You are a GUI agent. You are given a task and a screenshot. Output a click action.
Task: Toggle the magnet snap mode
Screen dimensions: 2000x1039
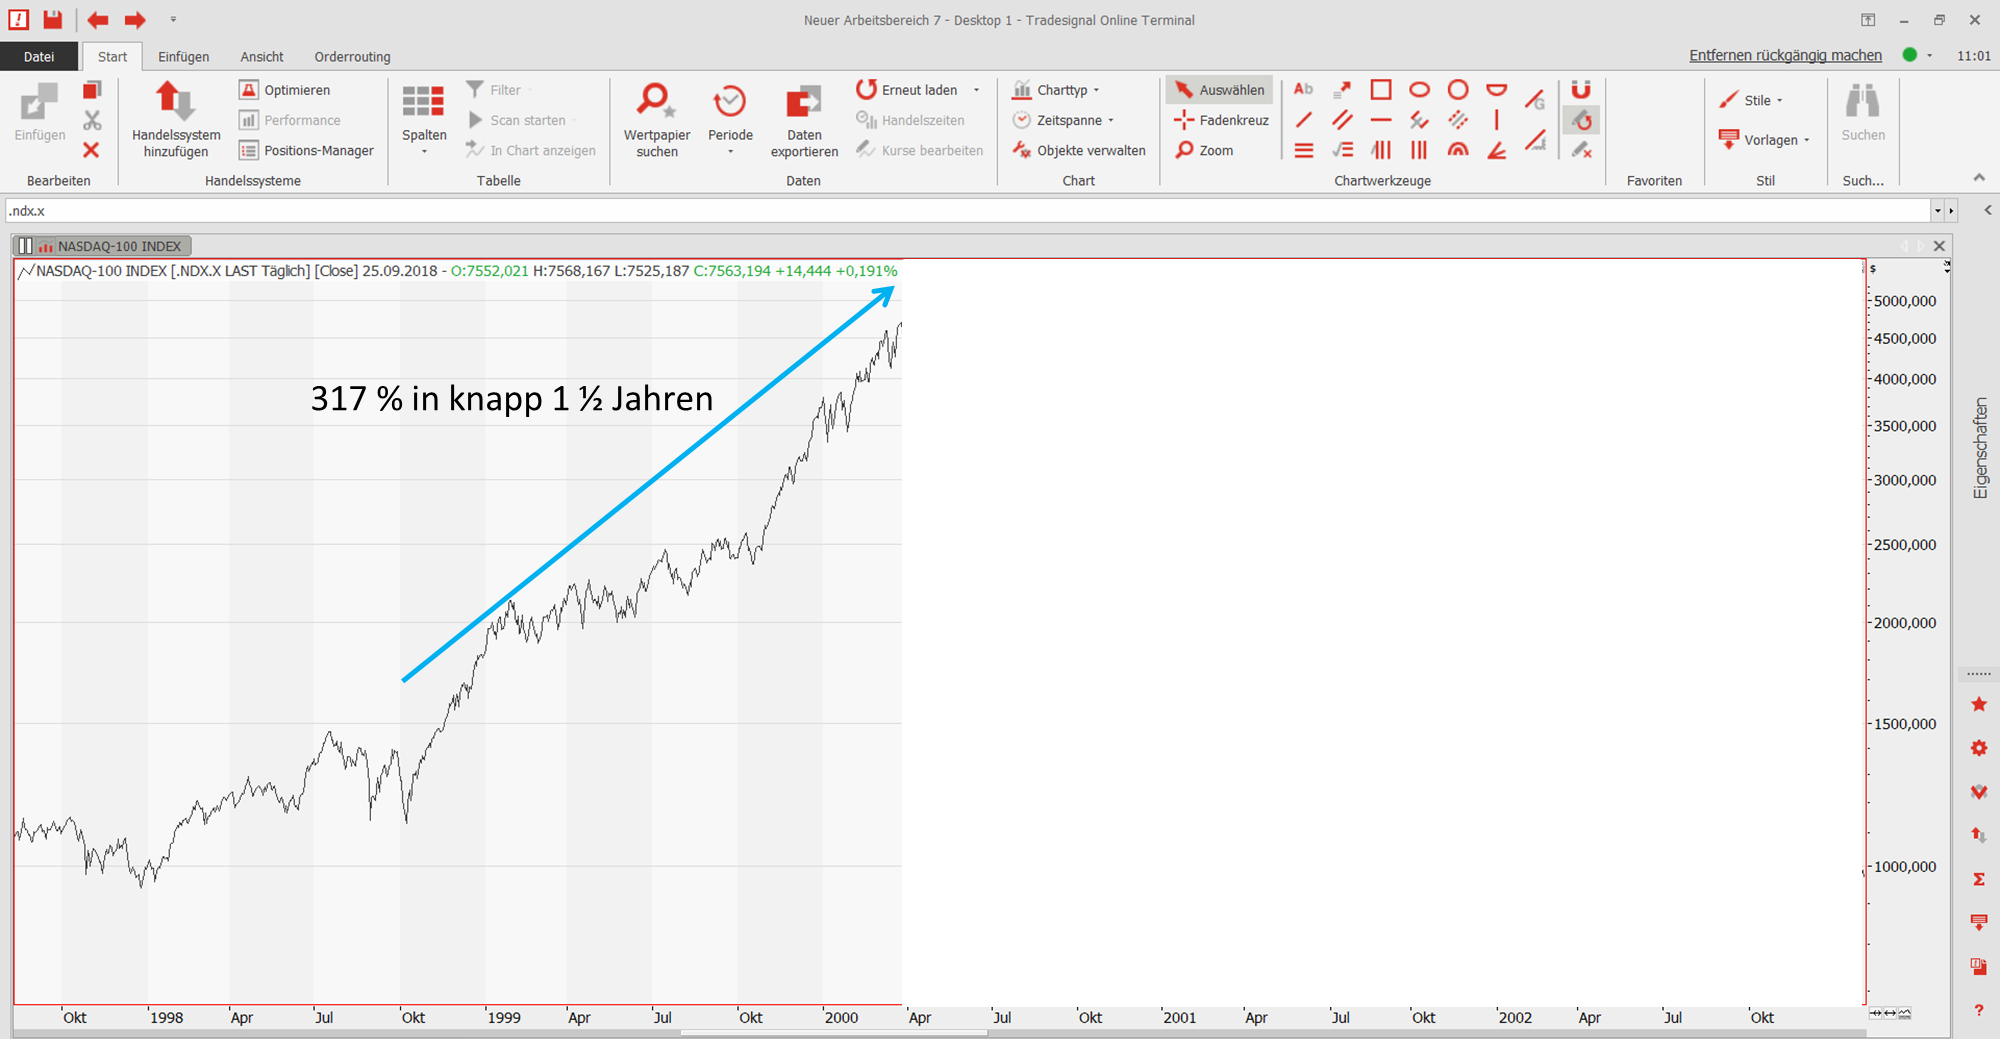click(1580, 90)
